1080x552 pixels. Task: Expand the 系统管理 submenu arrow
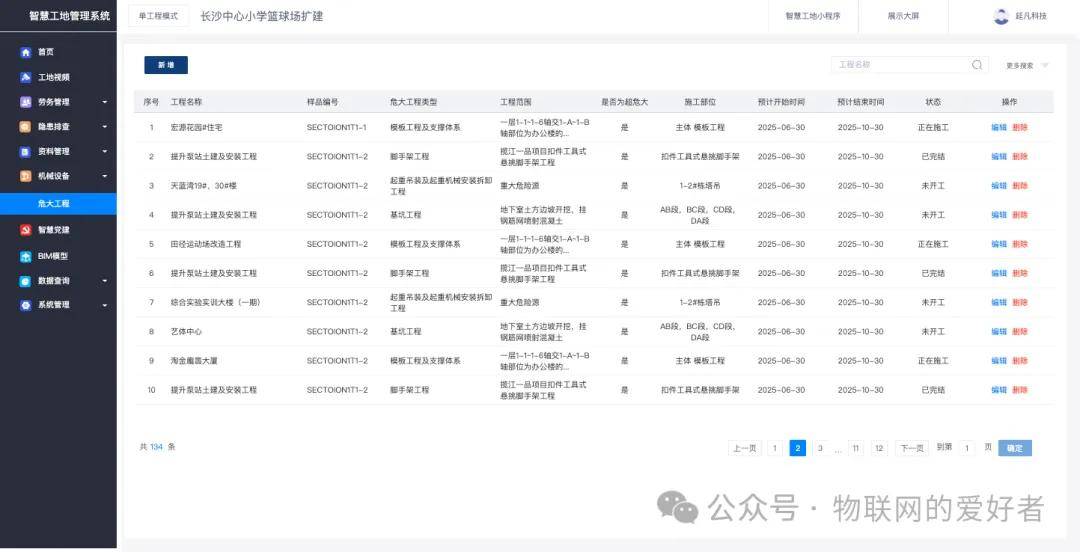[105, 305]
